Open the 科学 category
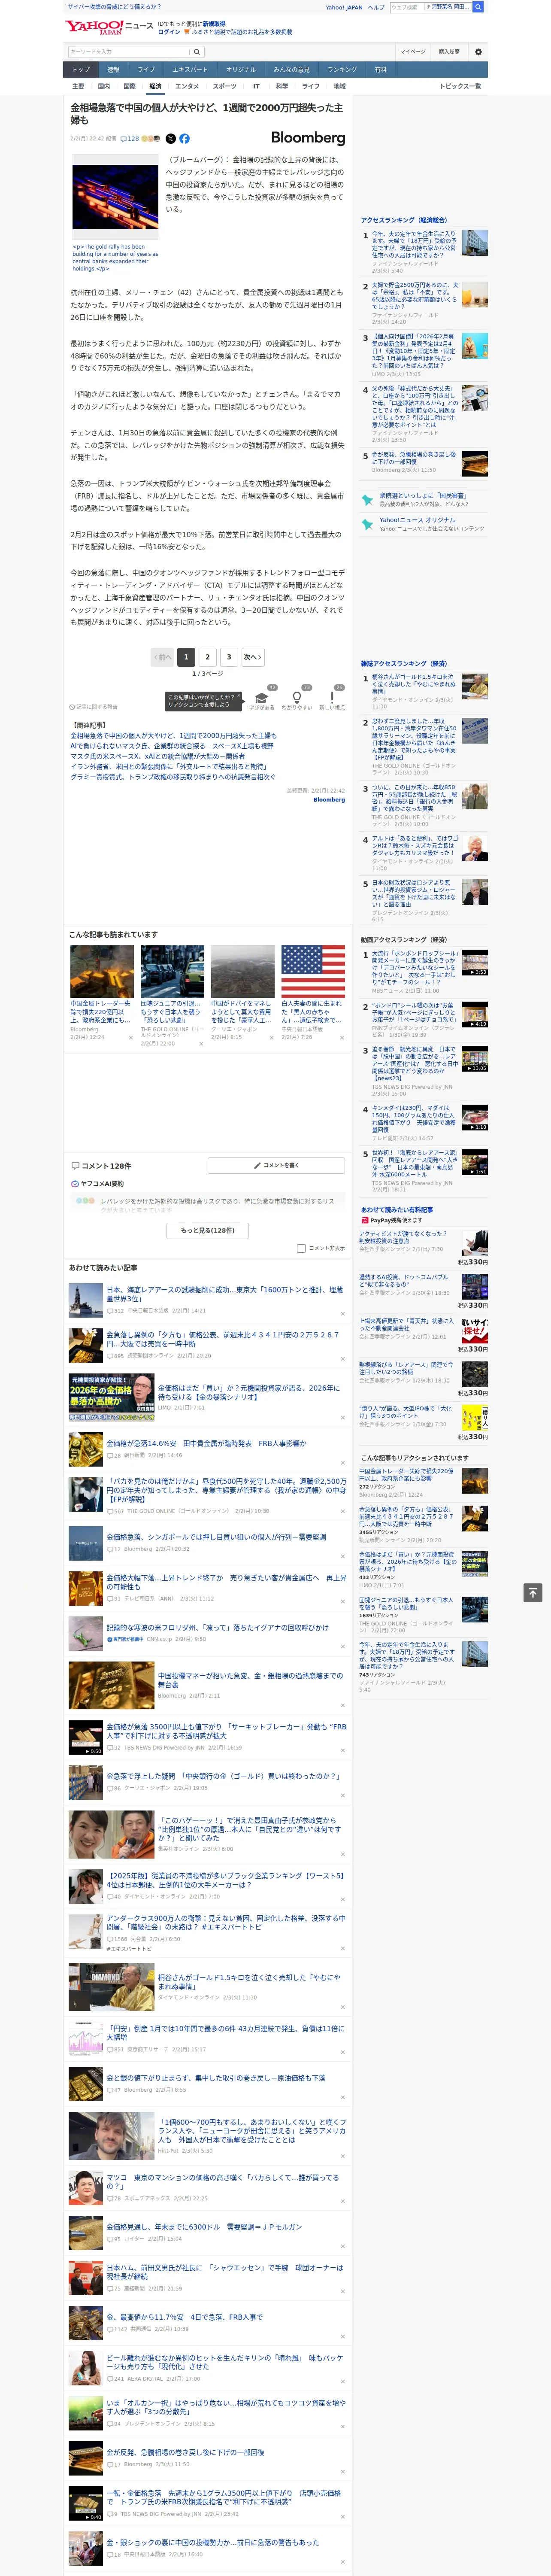Screen dimensions: 551x2576 (283, 86)
